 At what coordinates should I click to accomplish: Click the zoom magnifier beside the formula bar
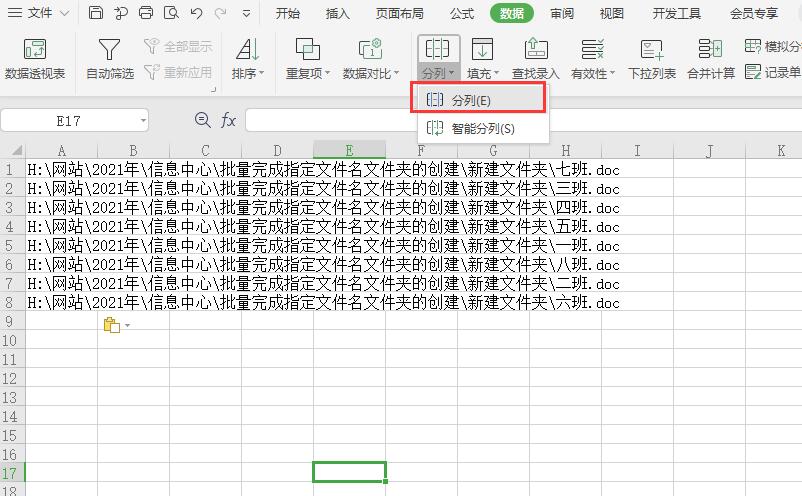click(x=203, y=120)
